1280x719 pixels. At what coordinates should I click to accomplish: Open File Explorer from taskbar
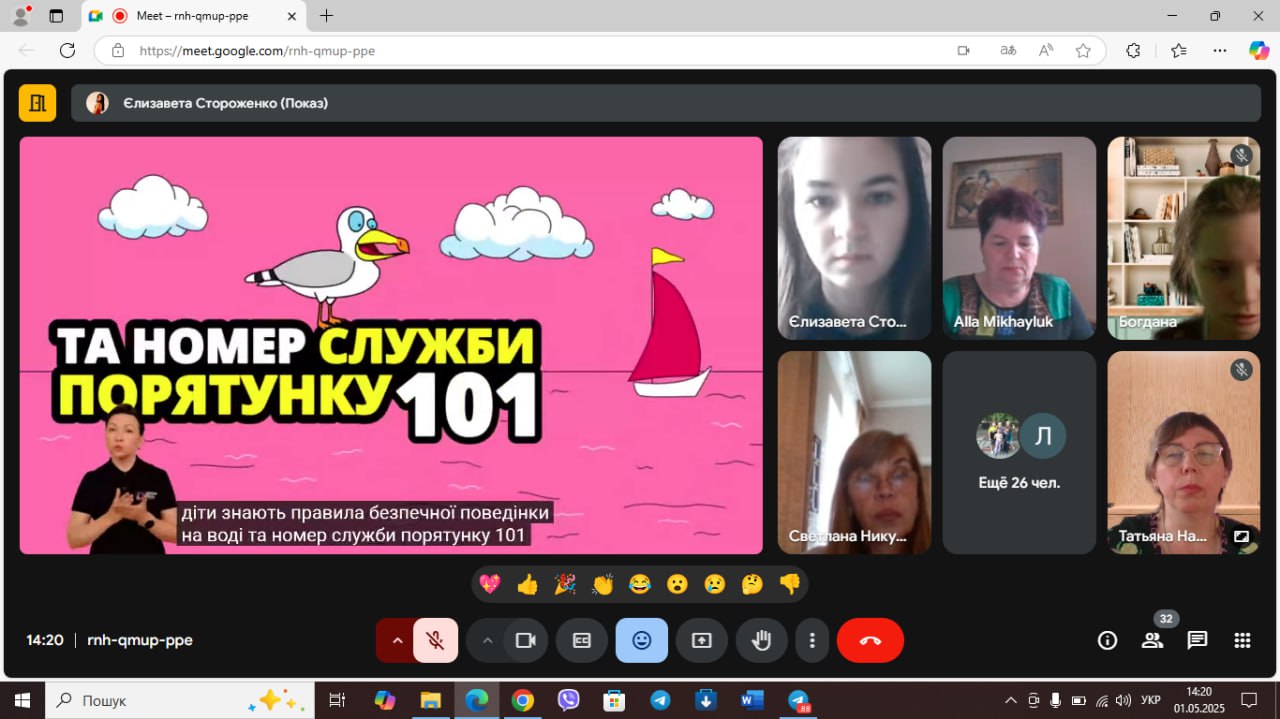[431, 700]
